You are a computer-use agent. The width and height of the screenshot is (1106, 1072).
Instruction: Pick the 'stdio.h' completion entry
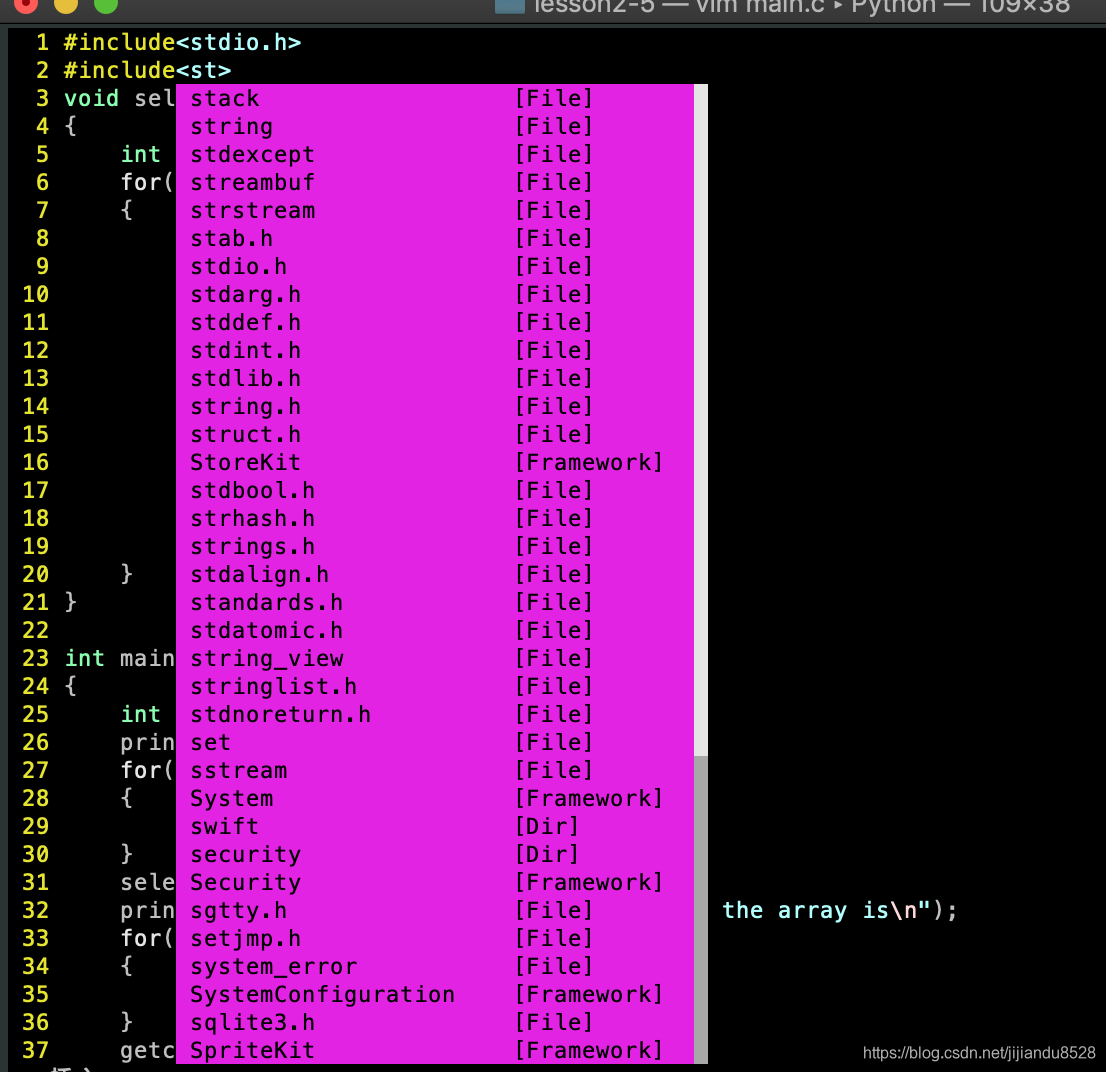434,266
